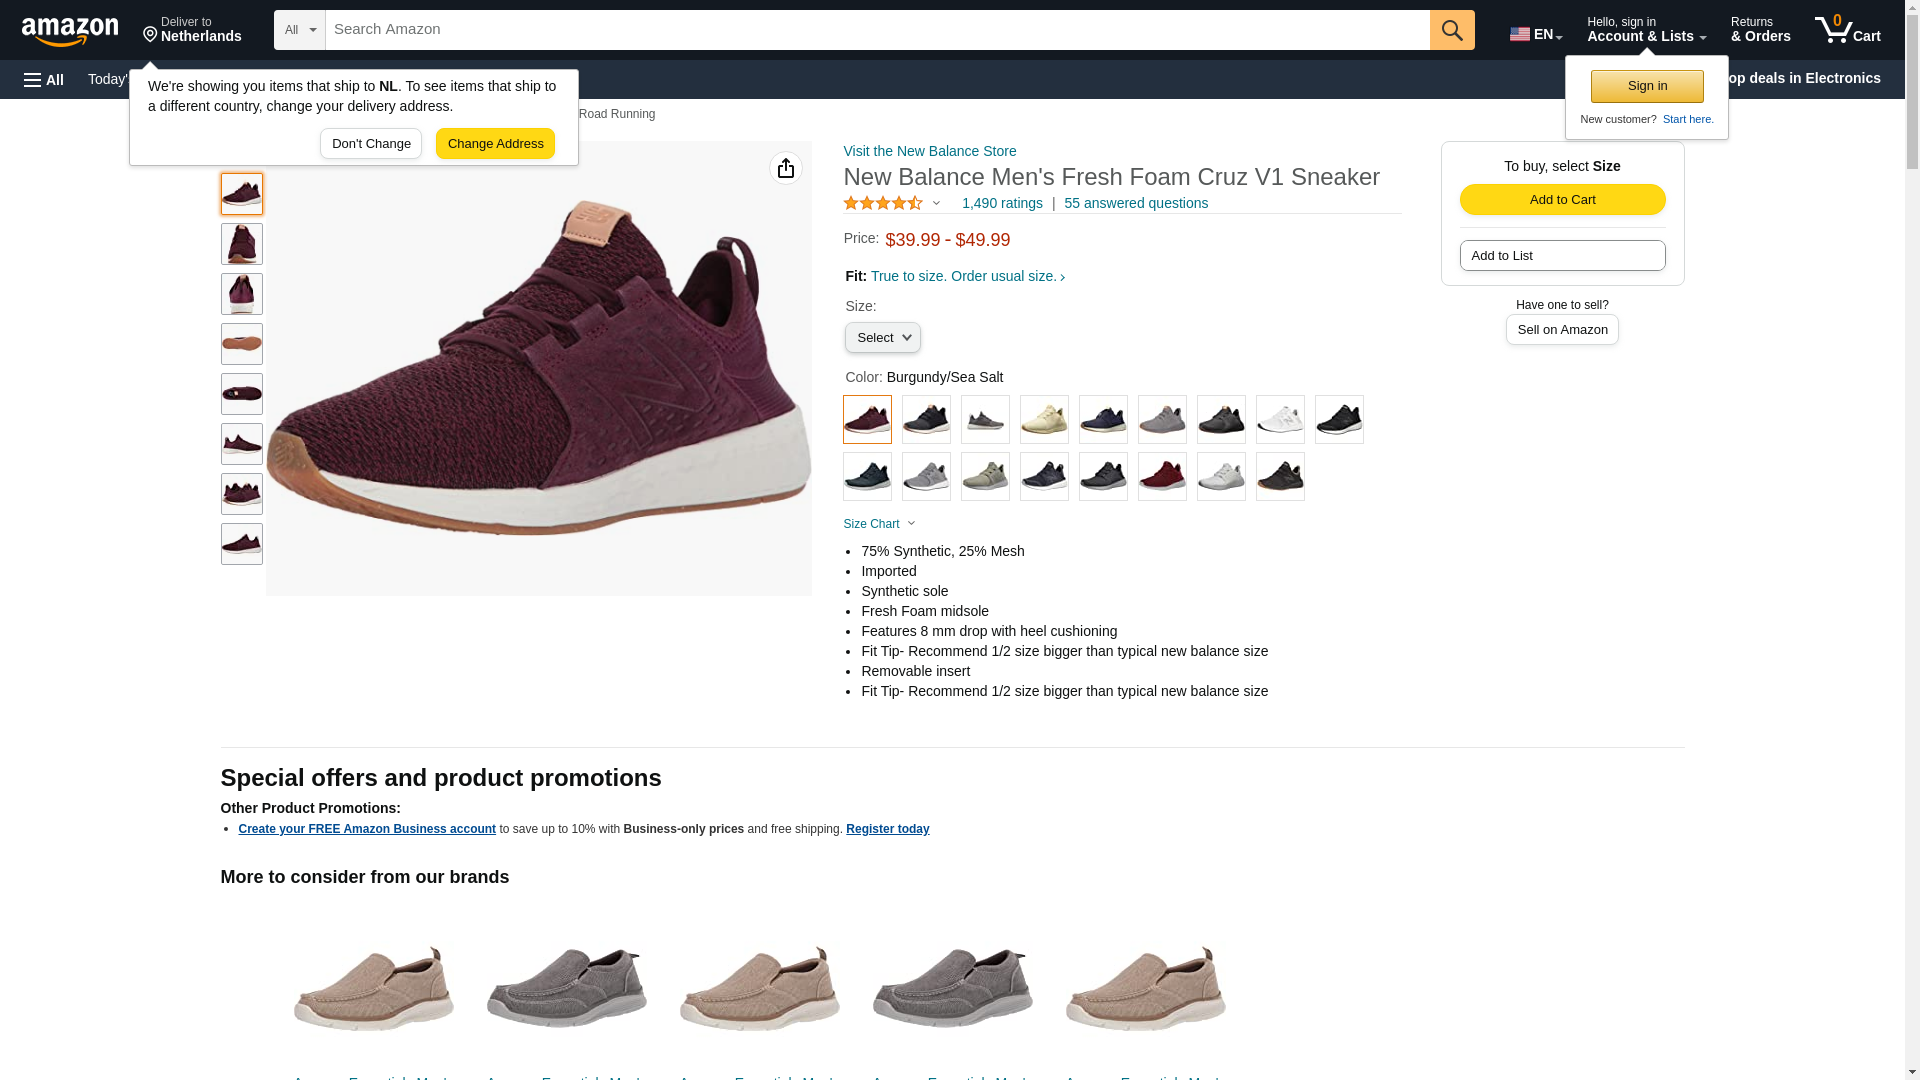Click the Add to Cart button
Image resolution: width=1920 pixels, height=1080 pixels.
click(1562, 199)
